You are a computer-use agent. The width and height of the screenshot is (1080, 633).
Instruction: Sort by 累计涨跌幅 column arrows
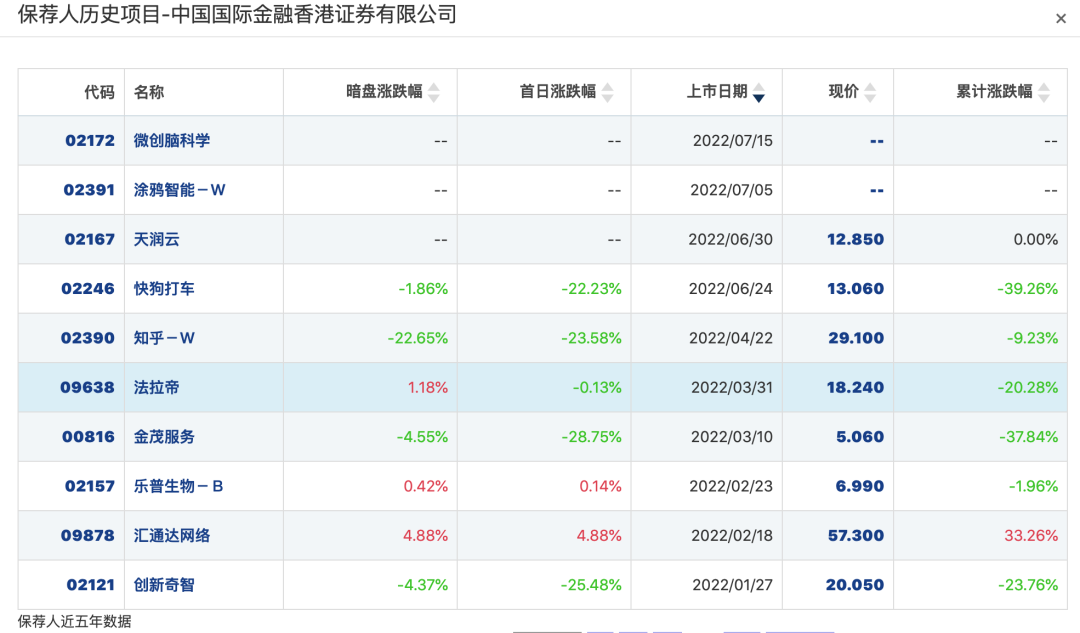point(1044,92)
